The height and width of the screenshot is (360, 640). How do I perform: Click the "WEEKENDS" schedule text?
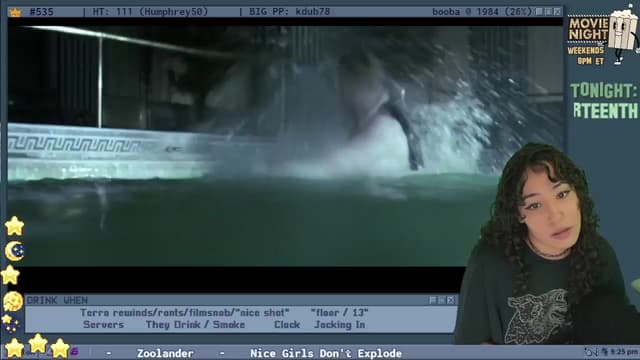pyautogui.click(x=585, y=51)
